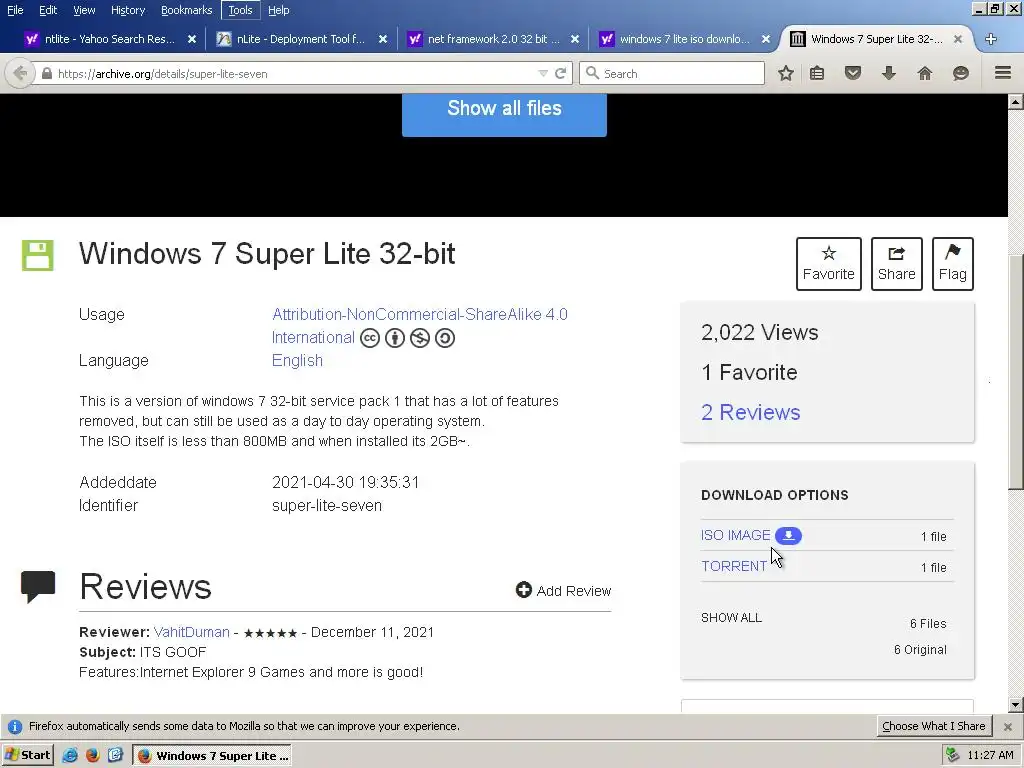Viewport: 1024px width, 768px height.
Task: Open the TORRENT download link
Action: pos(734,566)
